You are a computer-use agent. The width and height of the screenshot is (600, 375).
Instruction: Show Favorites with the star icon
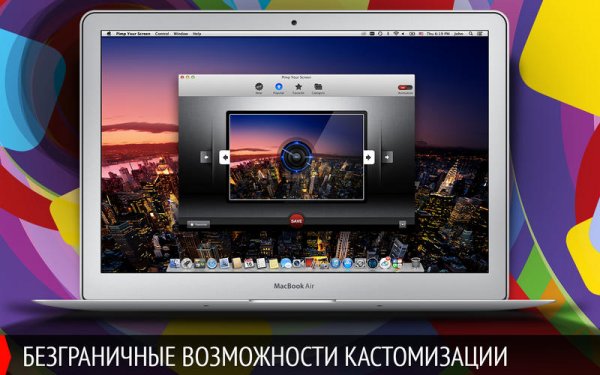298,87
